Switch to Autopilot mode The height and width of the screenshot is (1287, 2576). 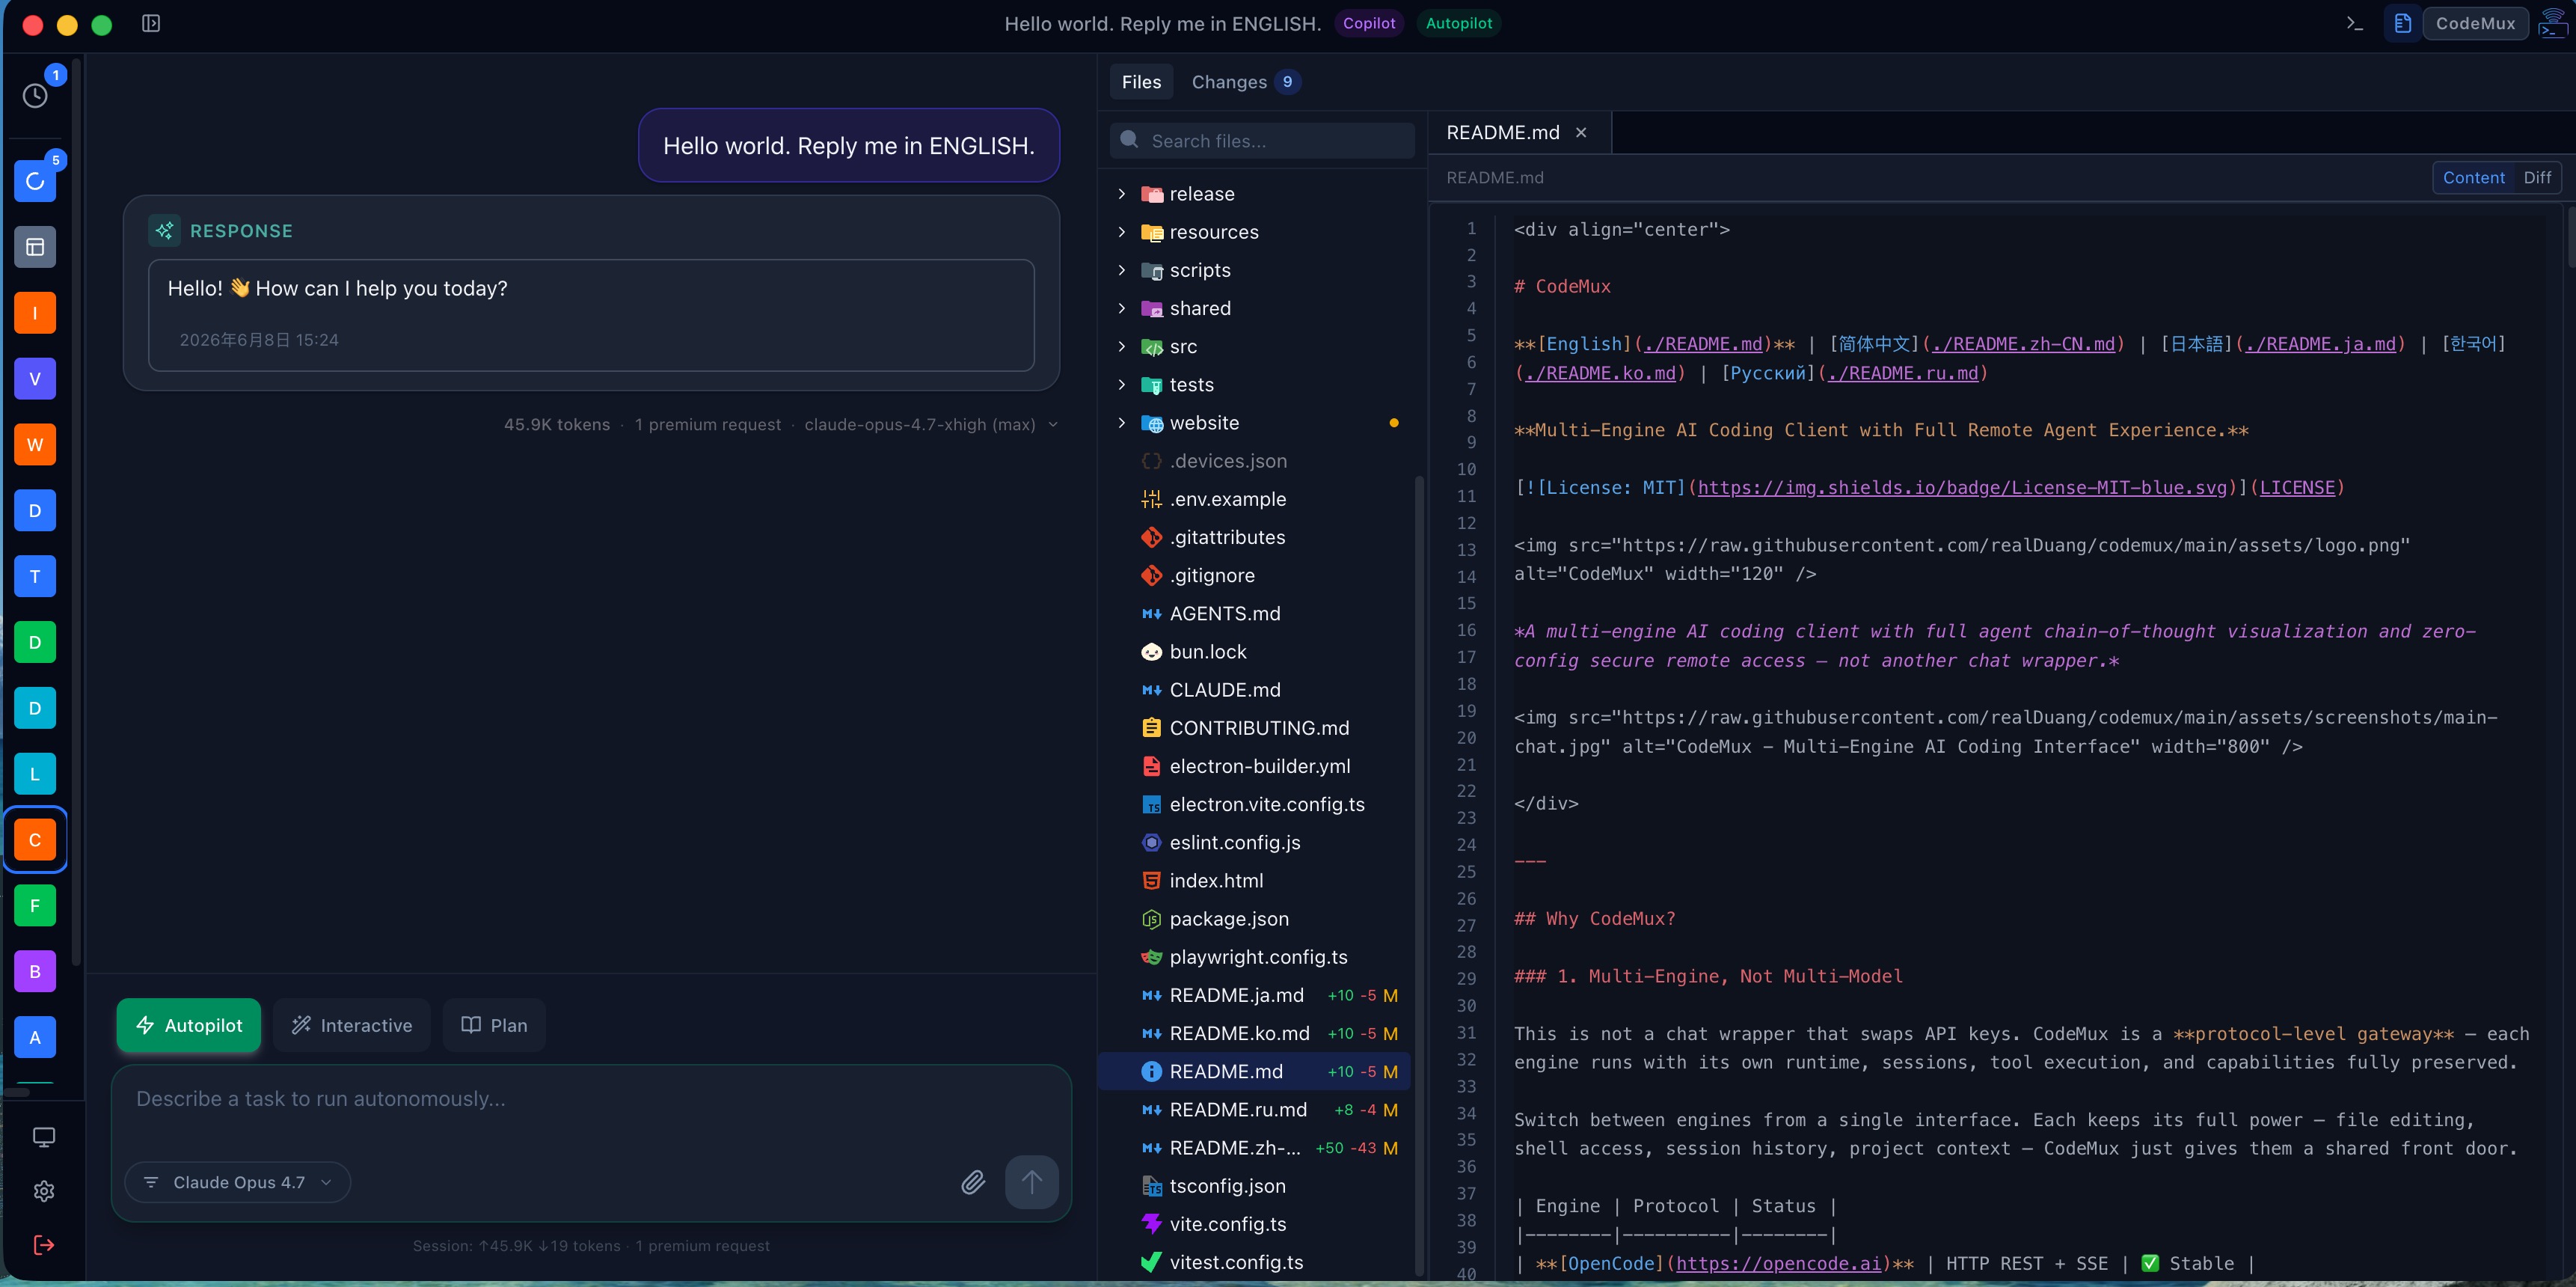point(189,1025)
